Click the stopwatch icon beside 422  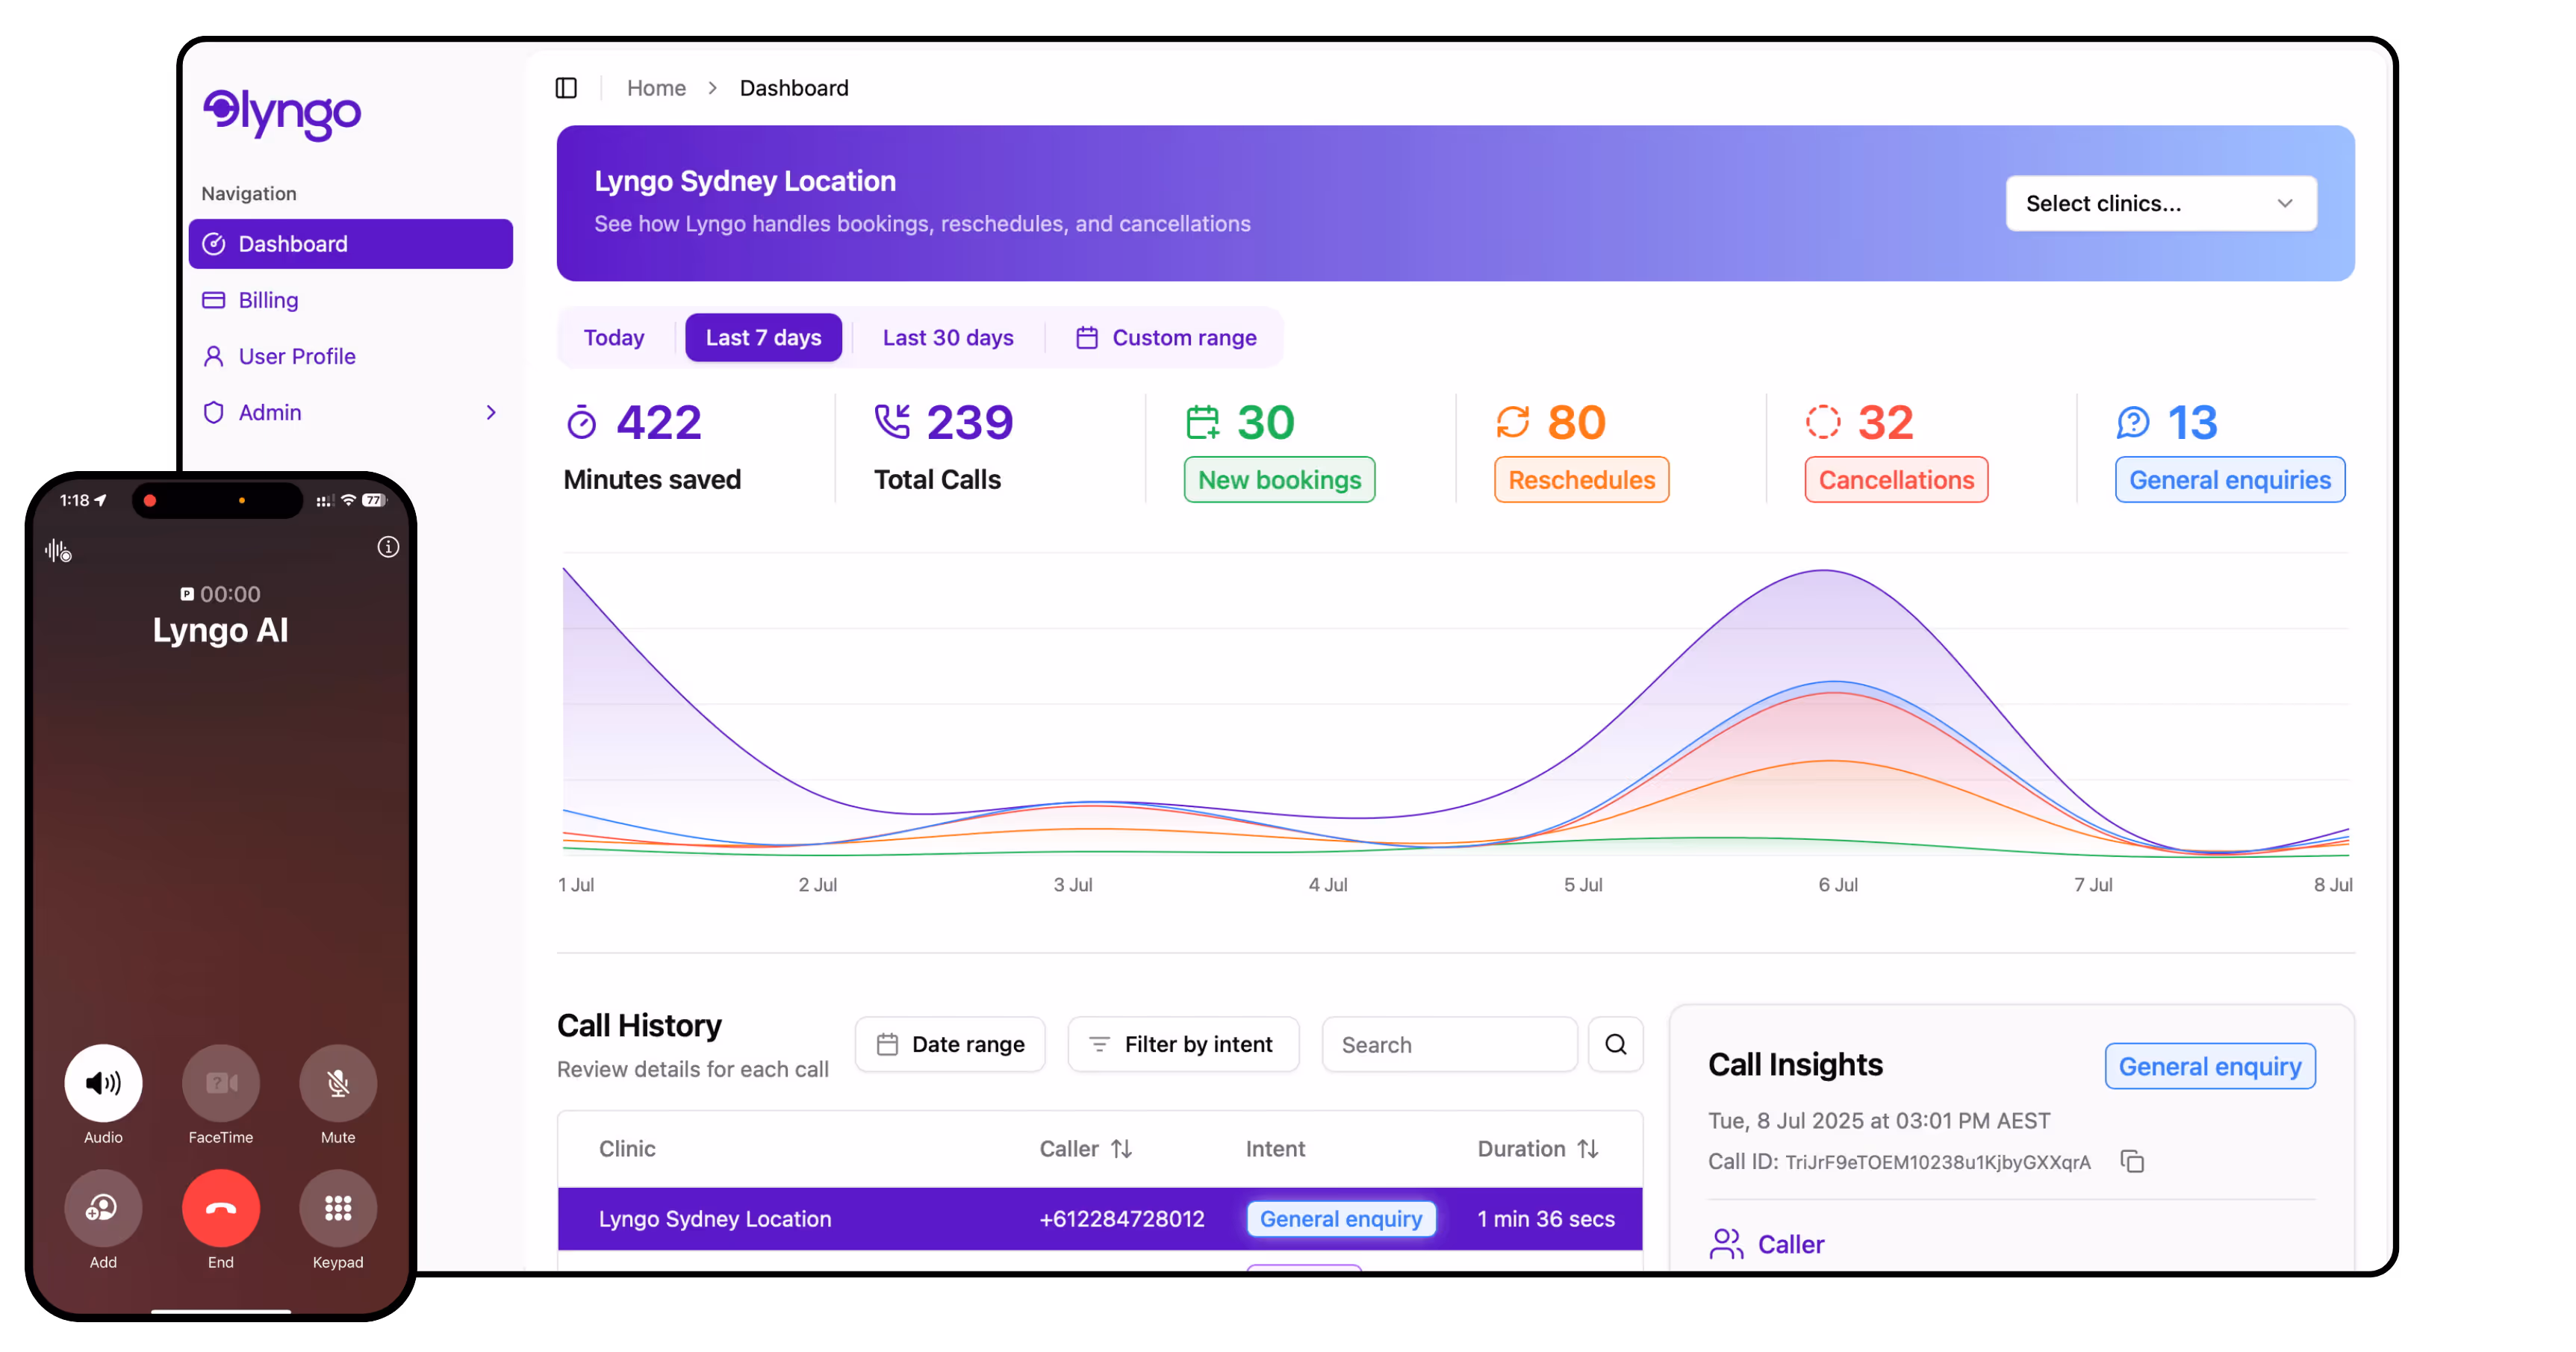(582, 422)
